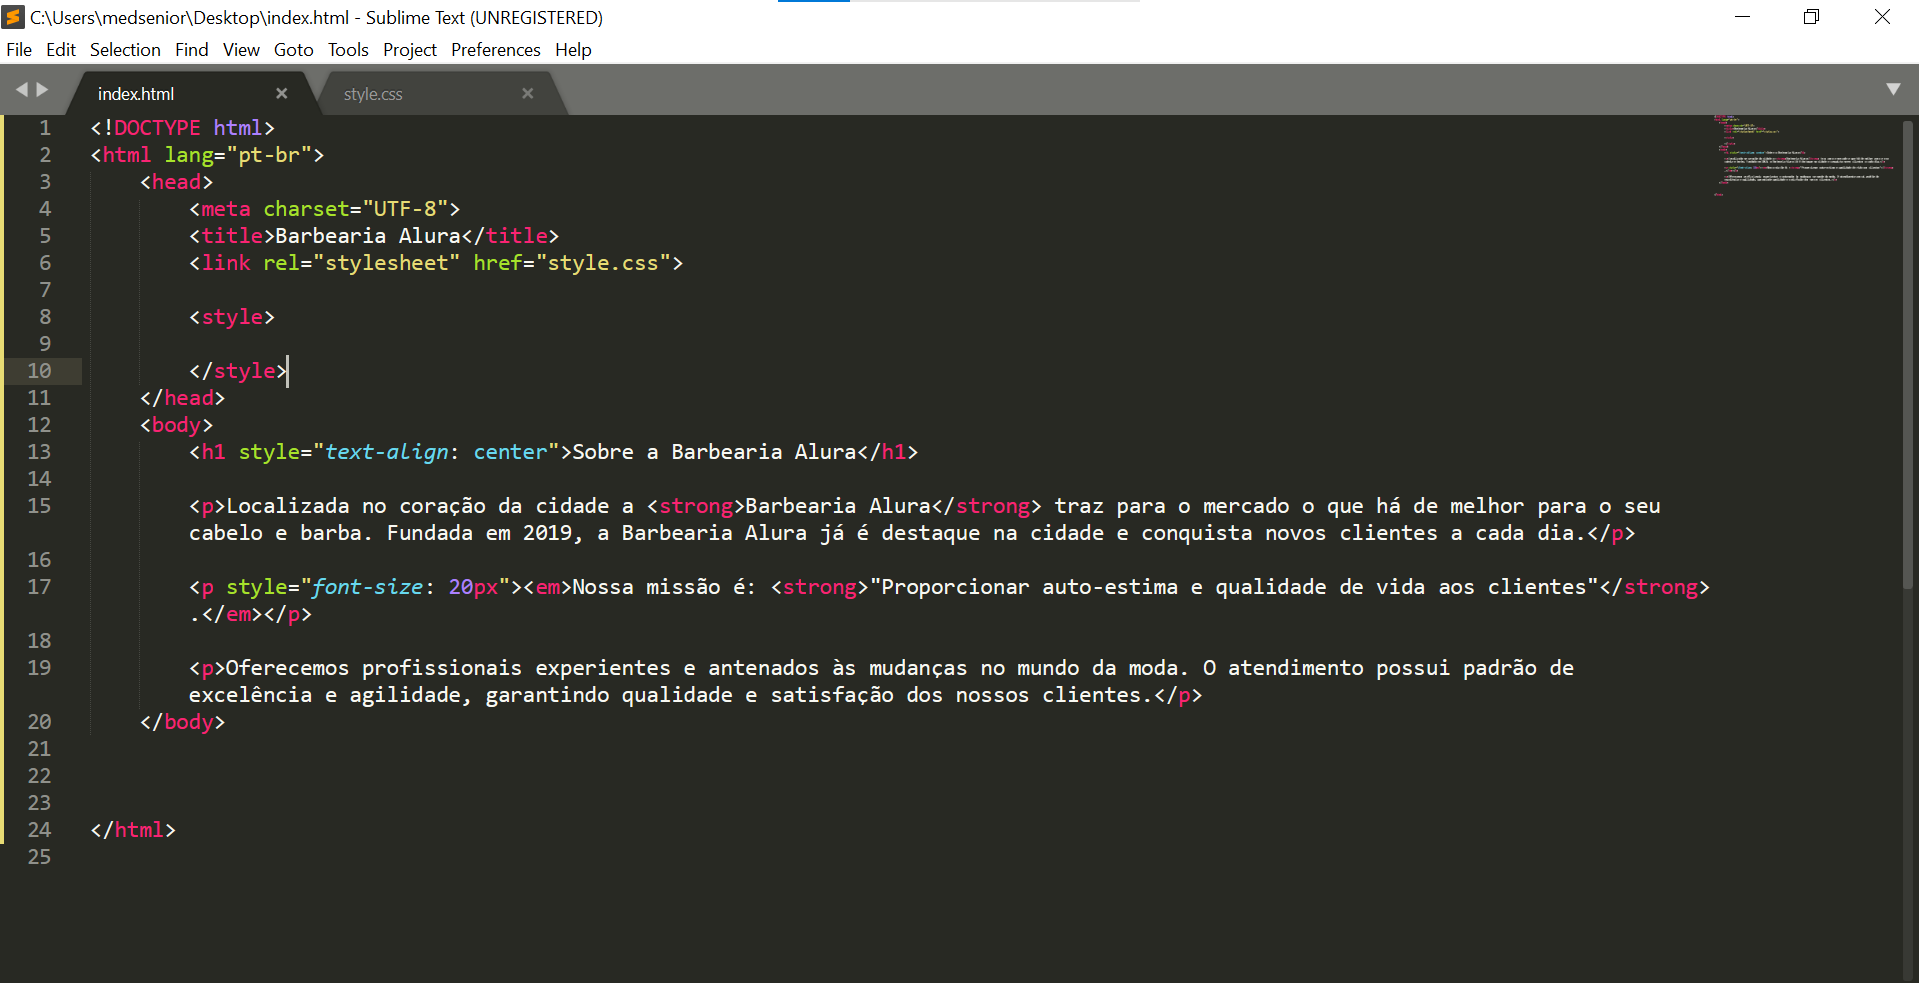Open the Edit menu
1919x983 pixels.
pos(61,50)
